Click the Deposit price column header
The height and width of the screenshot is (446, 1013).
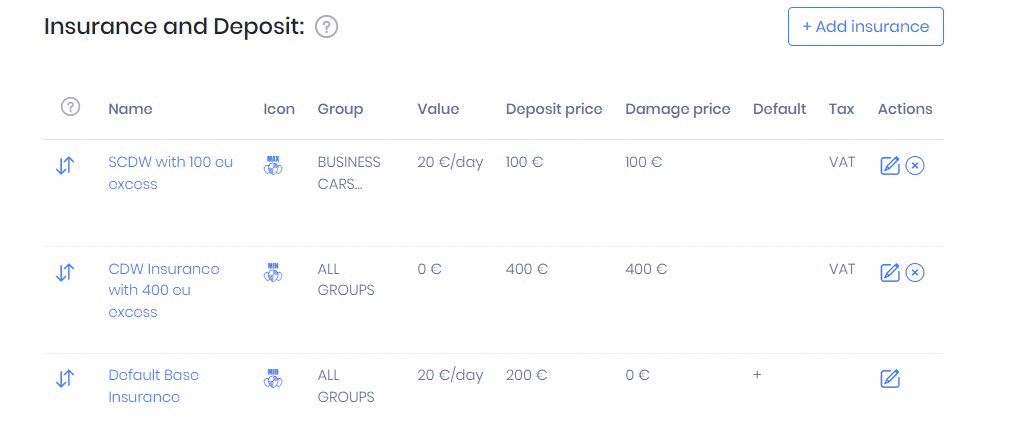554,109
